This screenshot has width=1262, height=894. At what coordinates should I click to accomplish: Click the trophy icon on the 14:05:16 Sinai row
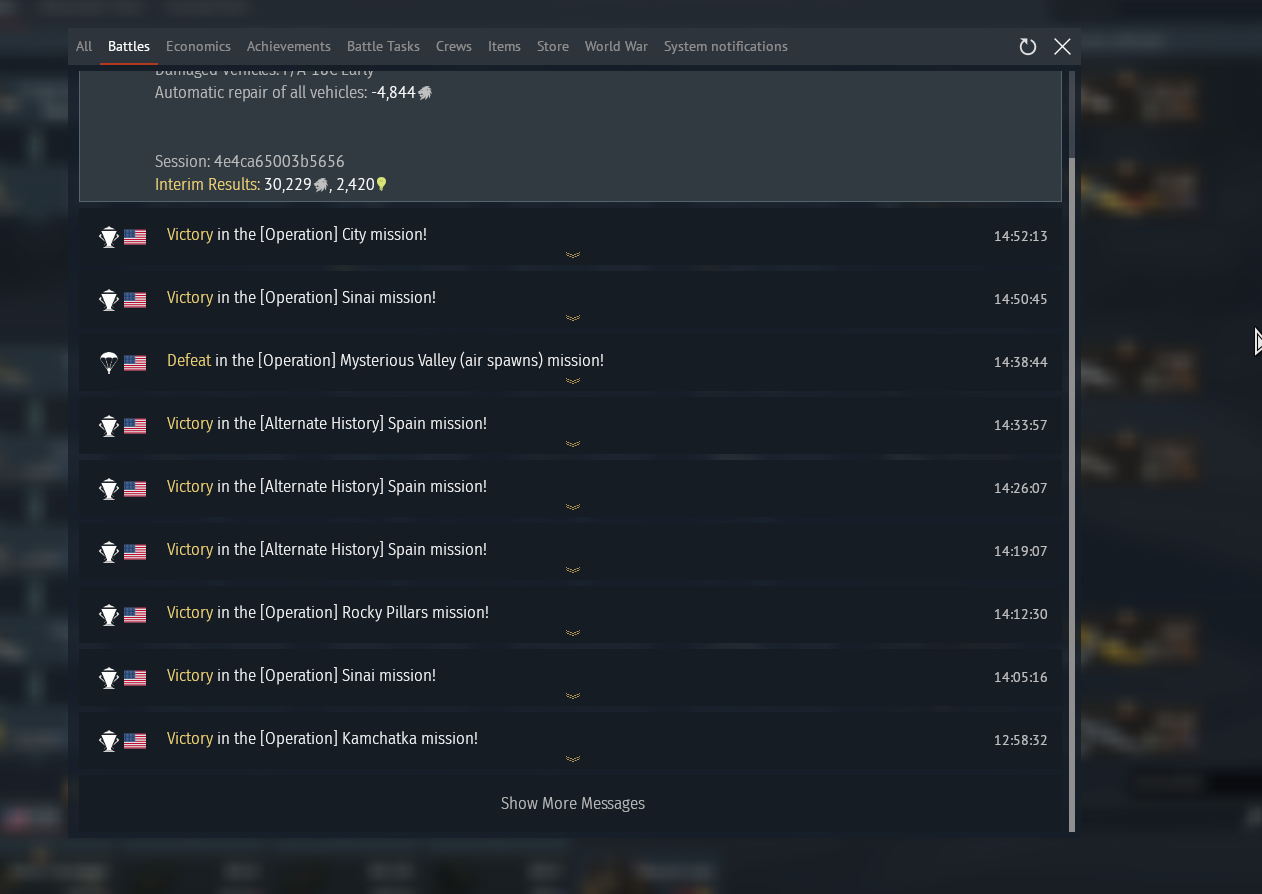[109, 678]
